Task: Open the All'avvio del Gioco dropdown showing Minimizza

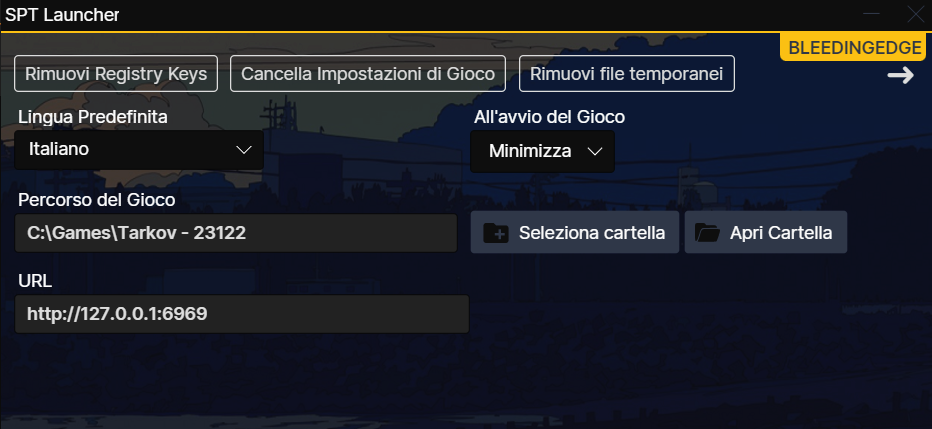Action: (x=543, y=152)
